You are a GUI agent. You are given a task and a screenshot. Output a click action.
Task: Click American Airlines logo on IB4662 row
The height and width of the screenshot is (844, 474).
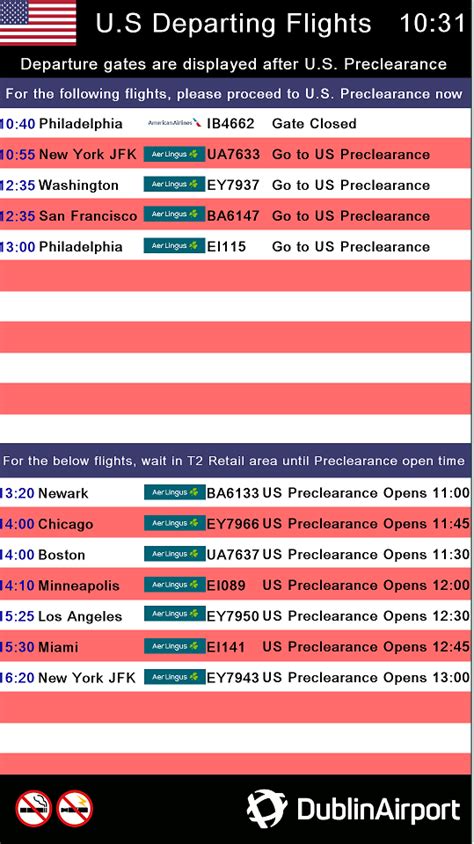click(174, 123)
